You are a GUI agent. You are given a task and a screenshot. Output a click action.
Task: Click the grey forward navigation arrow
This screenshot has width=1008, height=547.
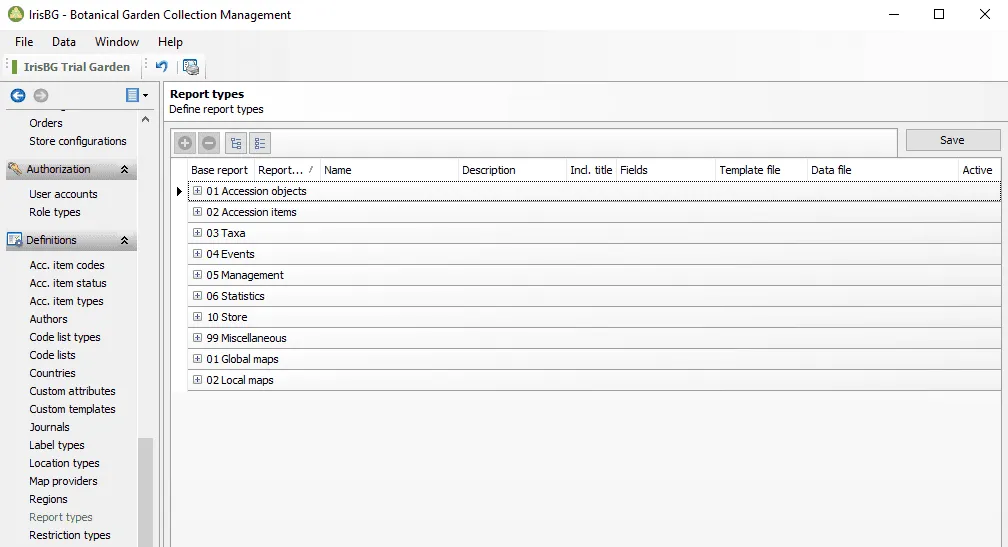click(x=40, y=95)
